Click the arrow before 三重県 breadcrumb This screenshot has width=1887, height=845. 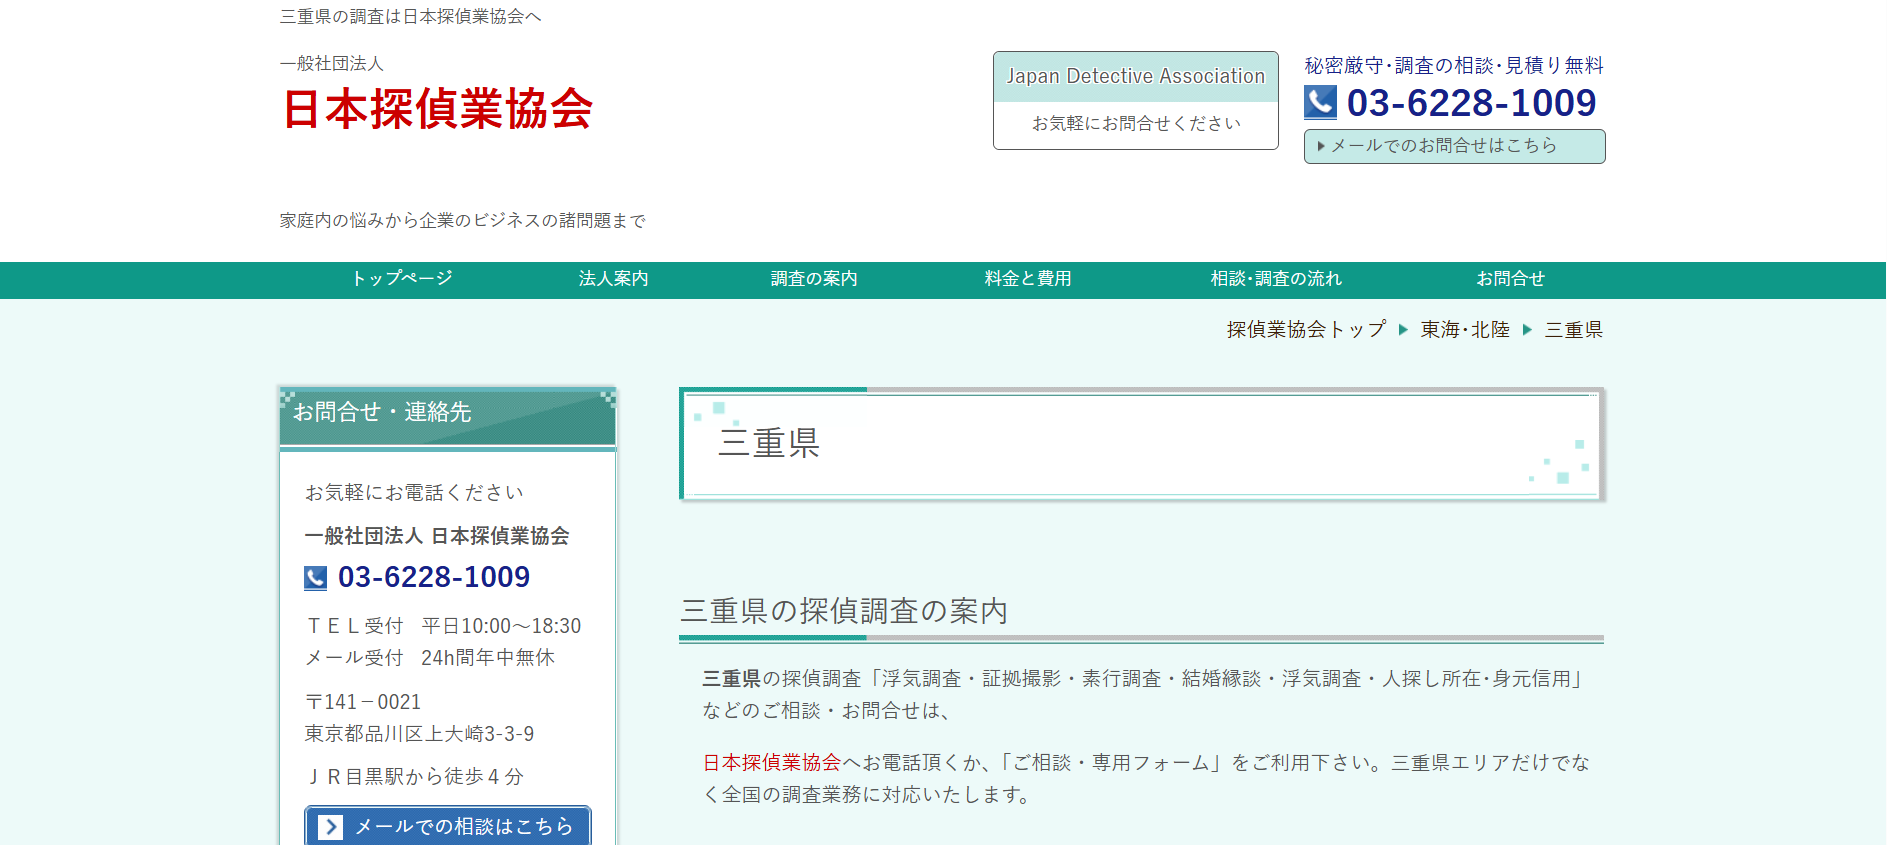[1527, 330]
